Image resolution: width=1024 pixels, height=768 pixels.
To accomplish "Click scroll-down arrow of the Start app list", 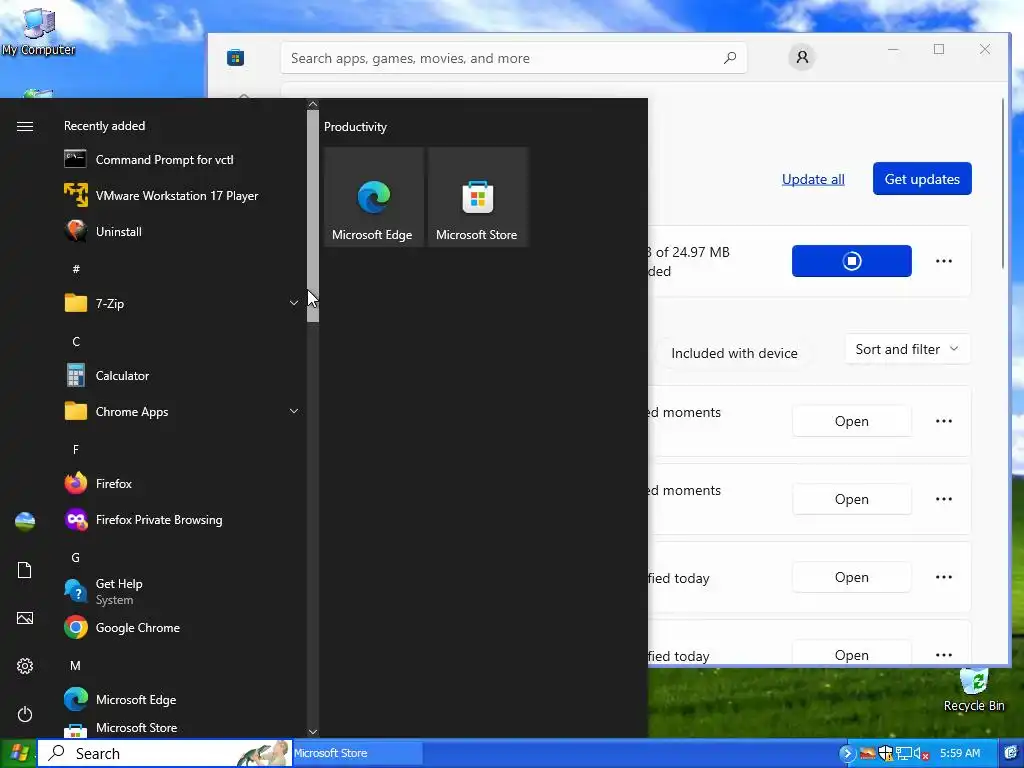I will click(313, 731).
